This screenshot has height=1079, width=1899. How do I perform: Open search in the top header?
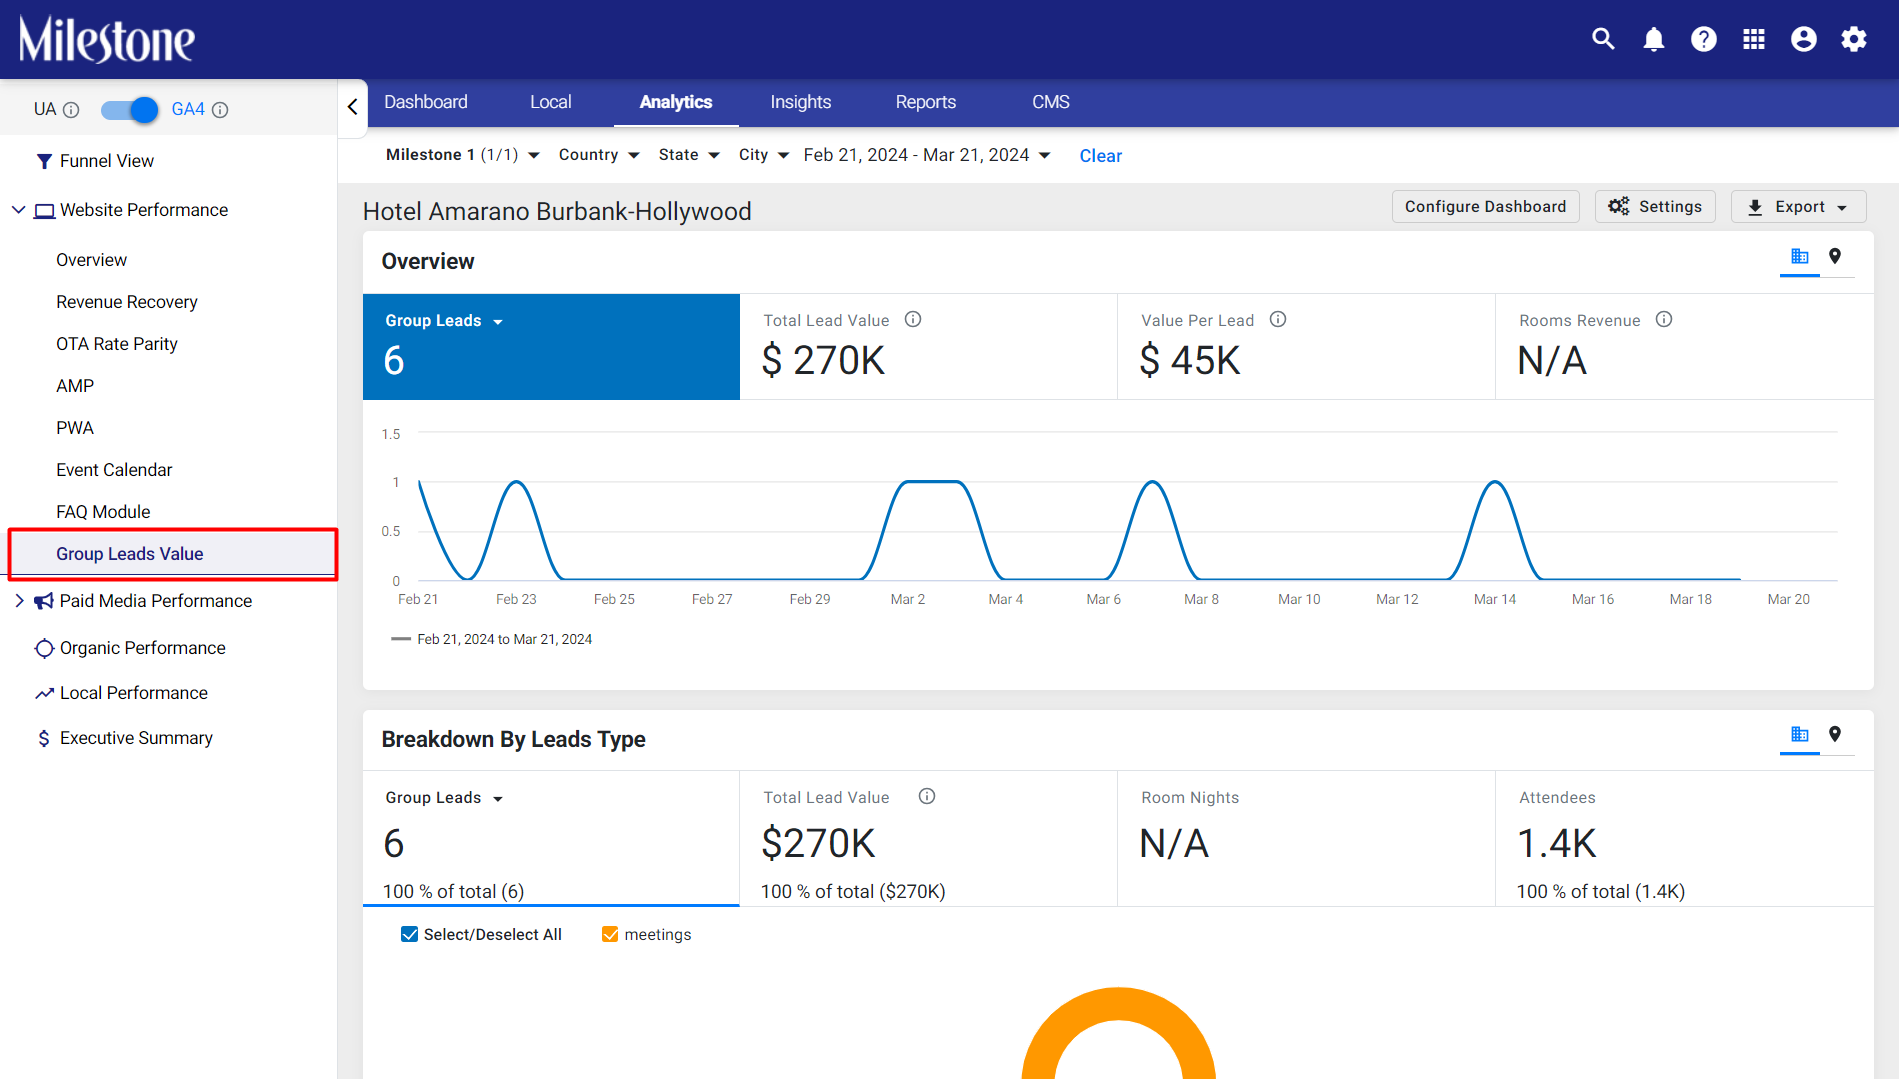1603,39
